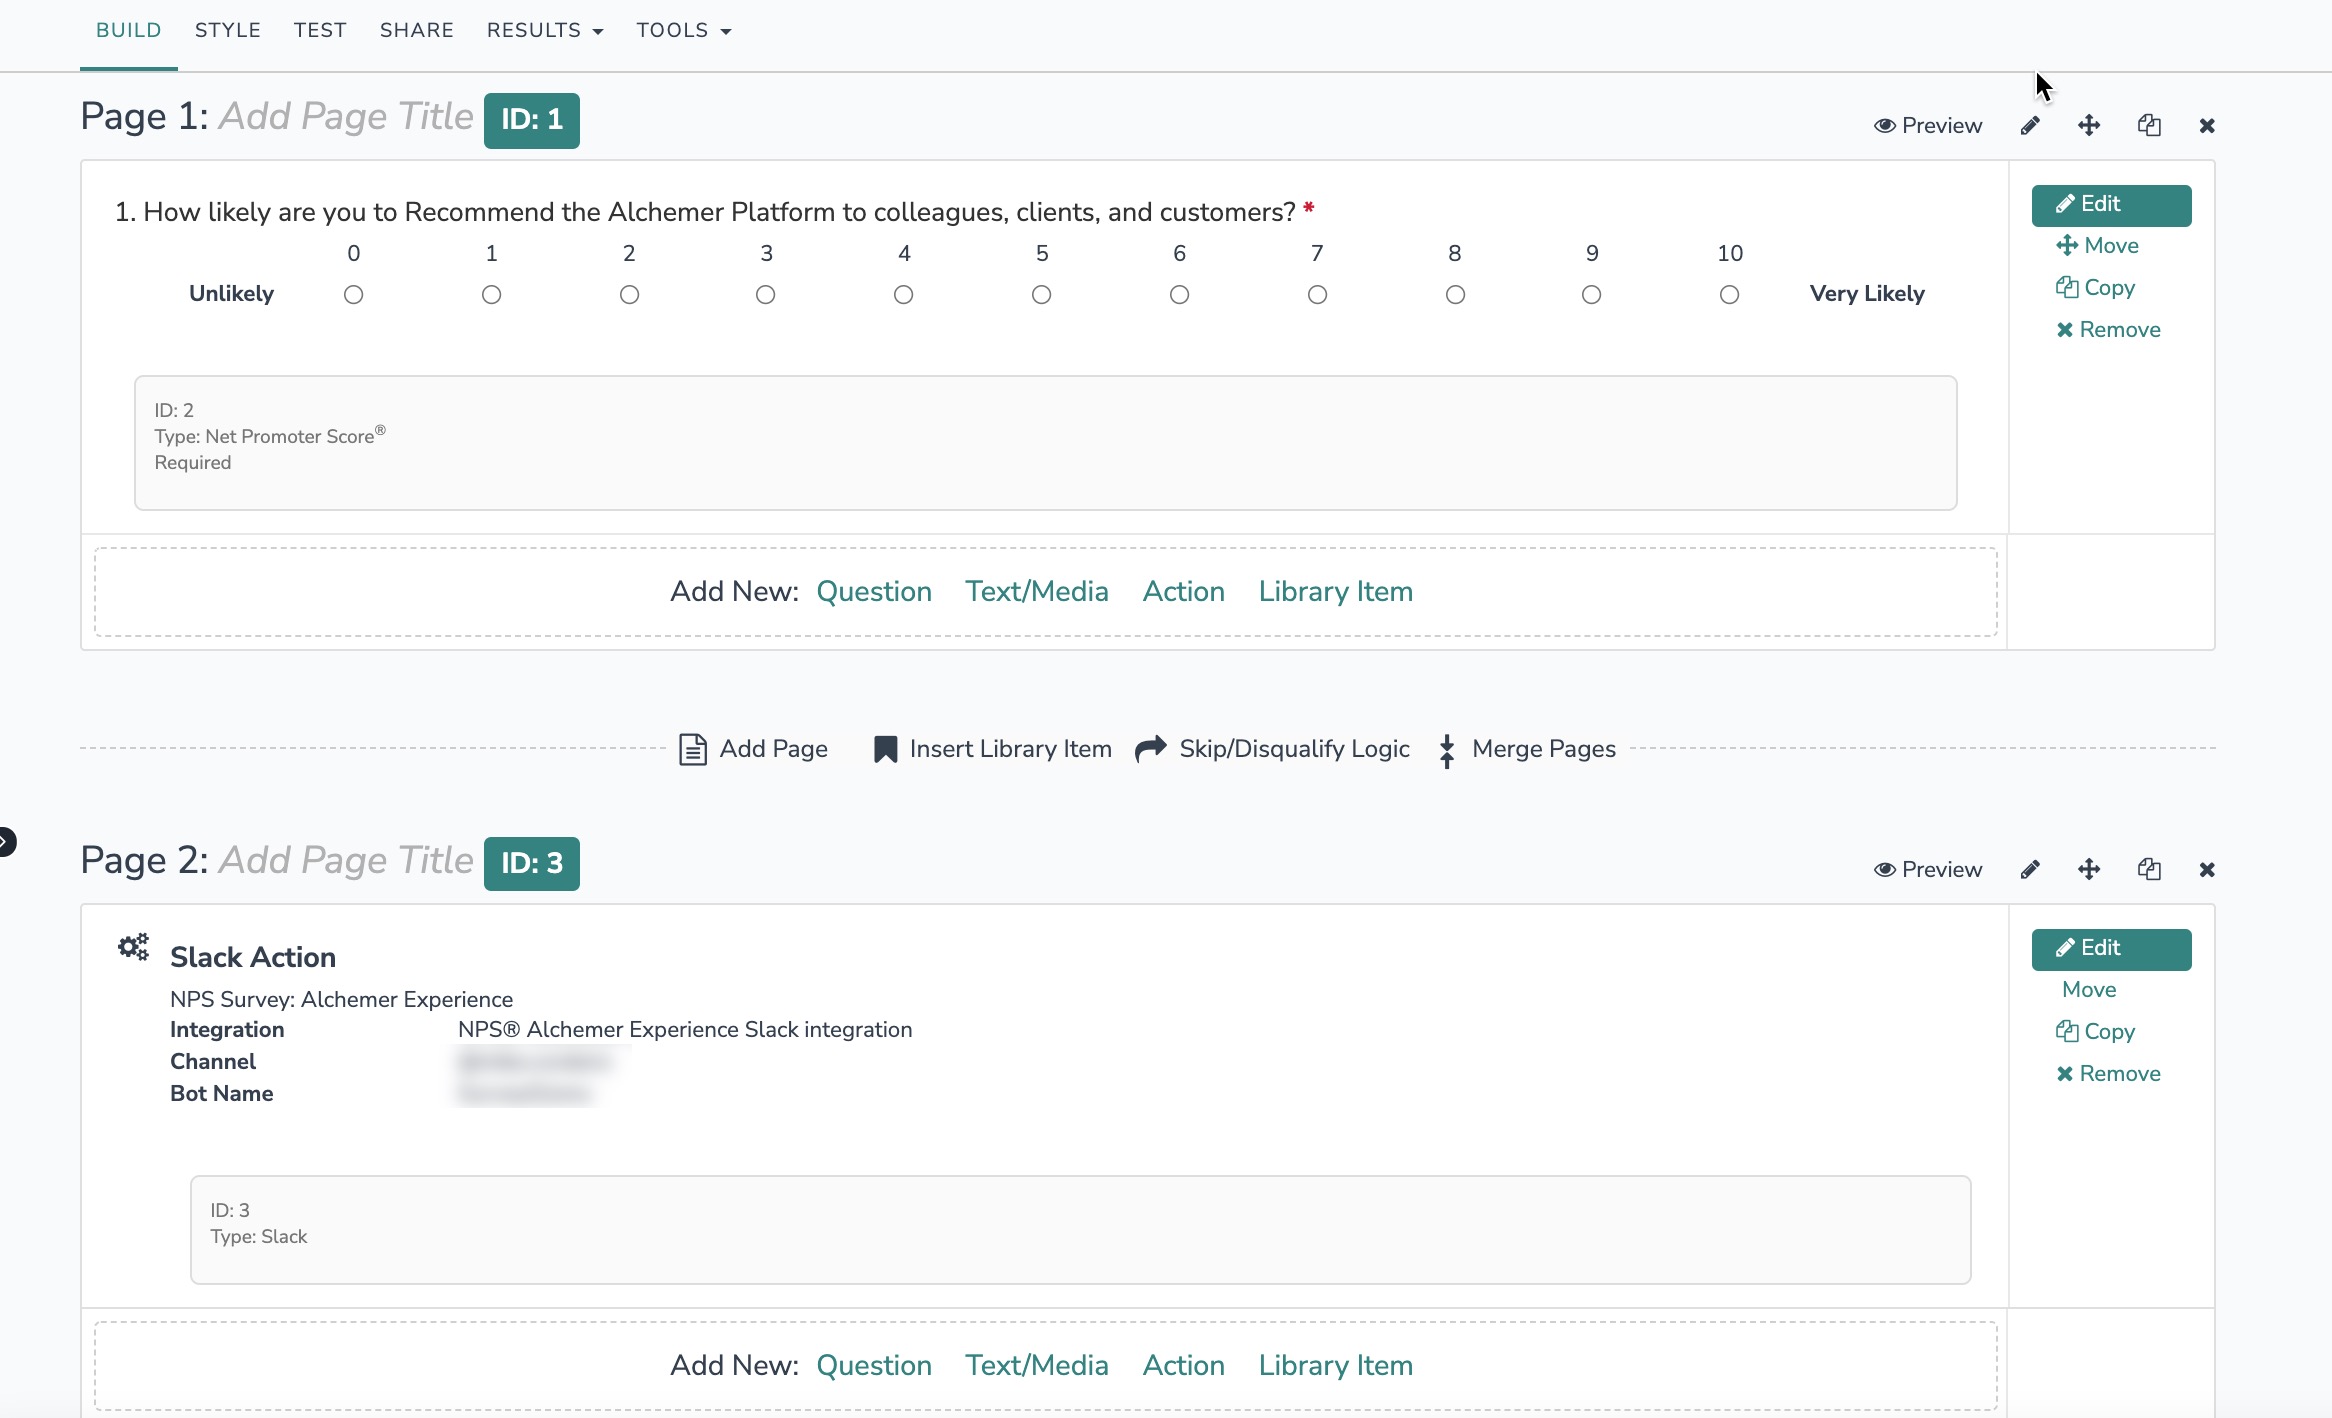Click Page 1 copy page icon
The width and height of the screenshot is (2332, 1418).
tap(2149, 126)
